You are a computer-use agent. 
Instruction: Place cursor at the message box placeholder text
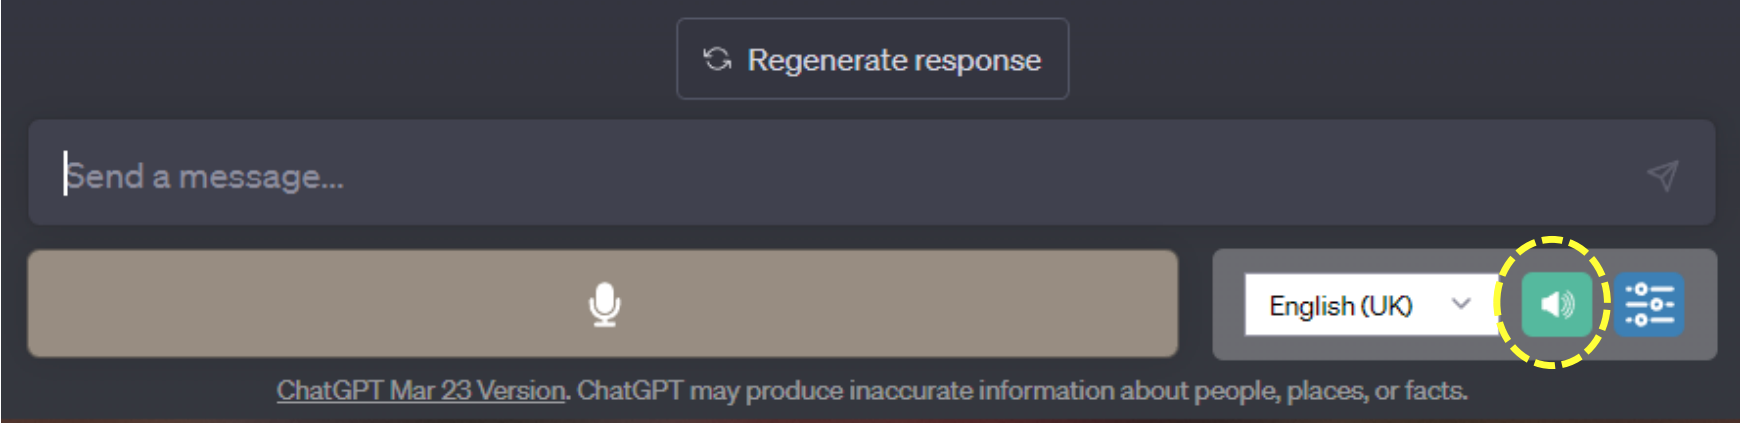(x=204, y=176)
